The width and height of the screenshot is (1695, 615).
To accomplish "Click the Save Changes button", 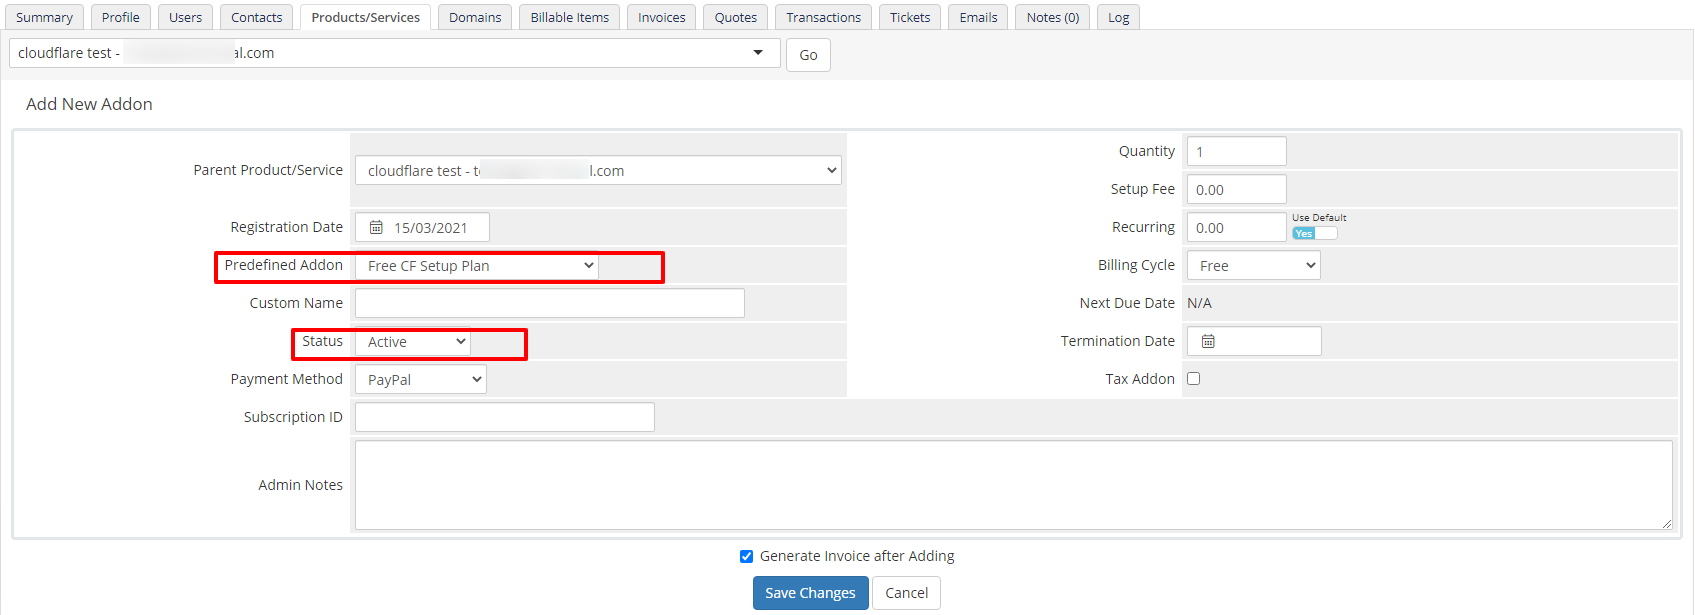I will coord(810,593).
